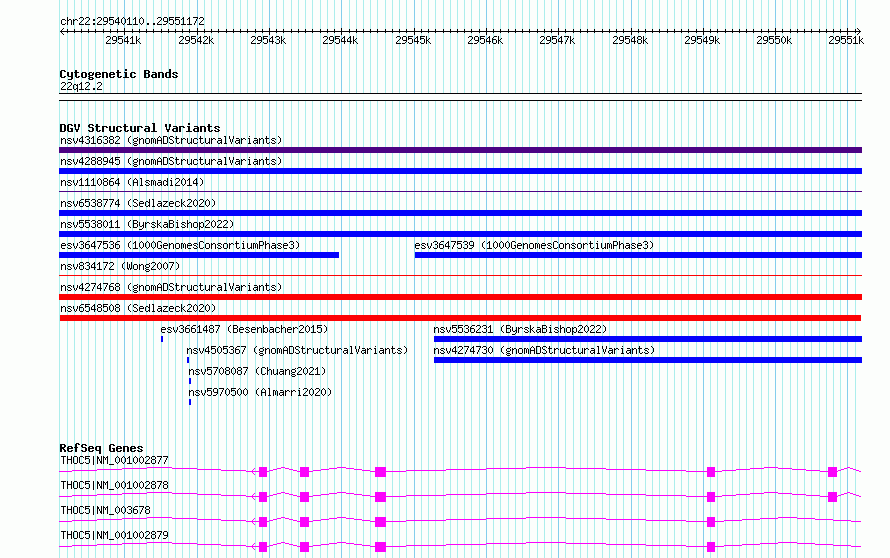
Task: Click the red bar under nsv6548508
Action: [460, 318]
